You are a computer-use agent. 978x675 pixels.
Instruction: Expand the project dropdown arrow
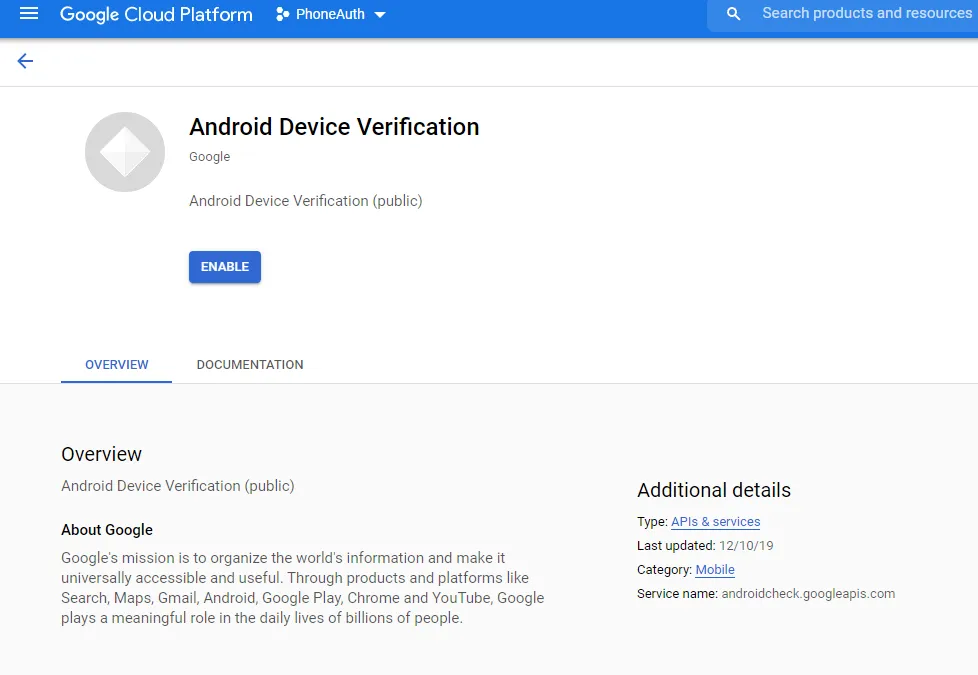(380, 15)
